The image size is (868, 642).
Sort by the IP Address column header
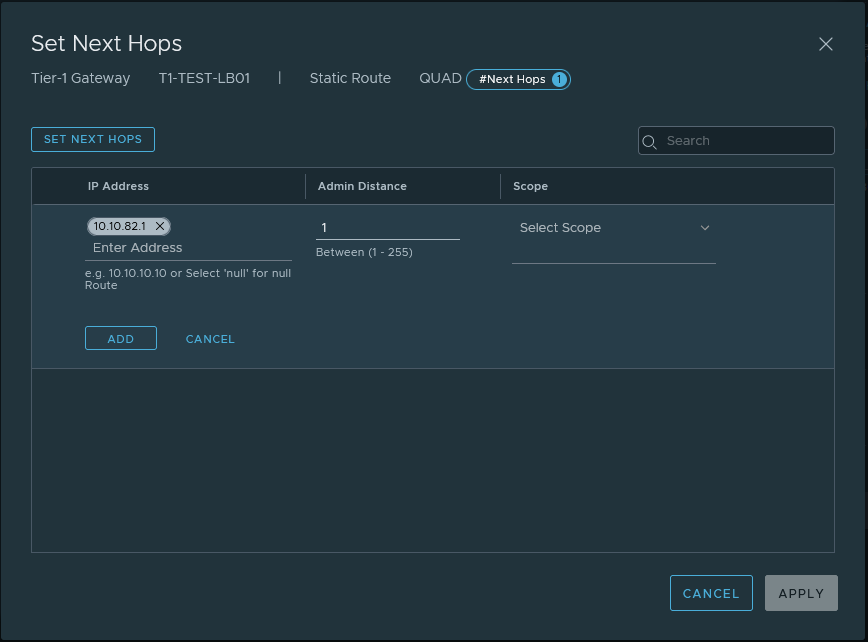[118, 186]
